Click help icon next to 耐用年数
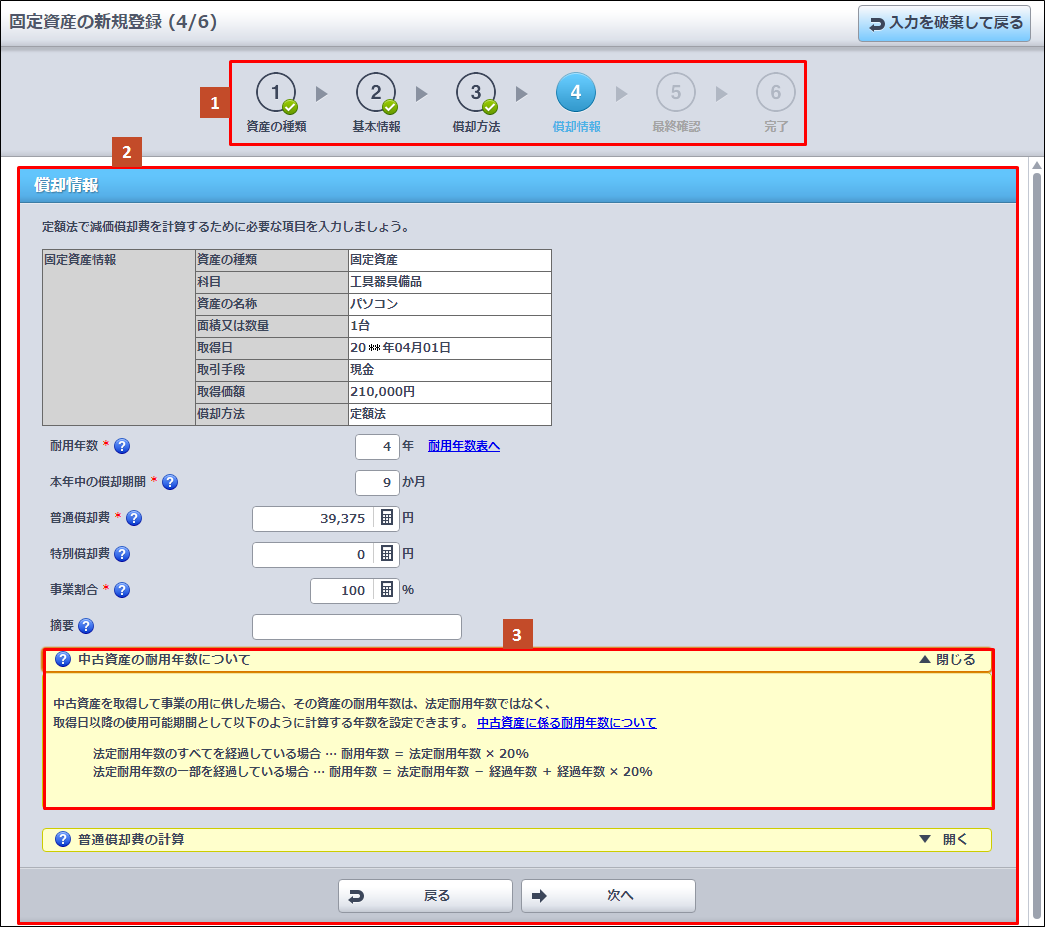Image resolution: width=1045 pixels, height=927 pixels. 123,447
